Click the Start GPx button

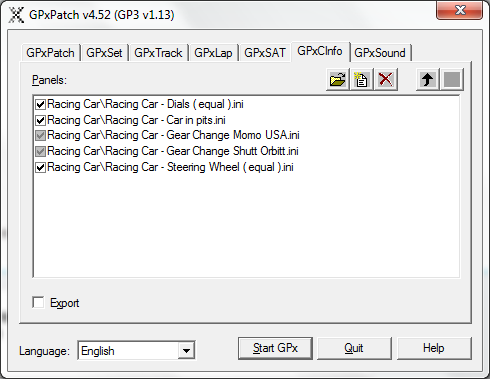tap(275, 348)
